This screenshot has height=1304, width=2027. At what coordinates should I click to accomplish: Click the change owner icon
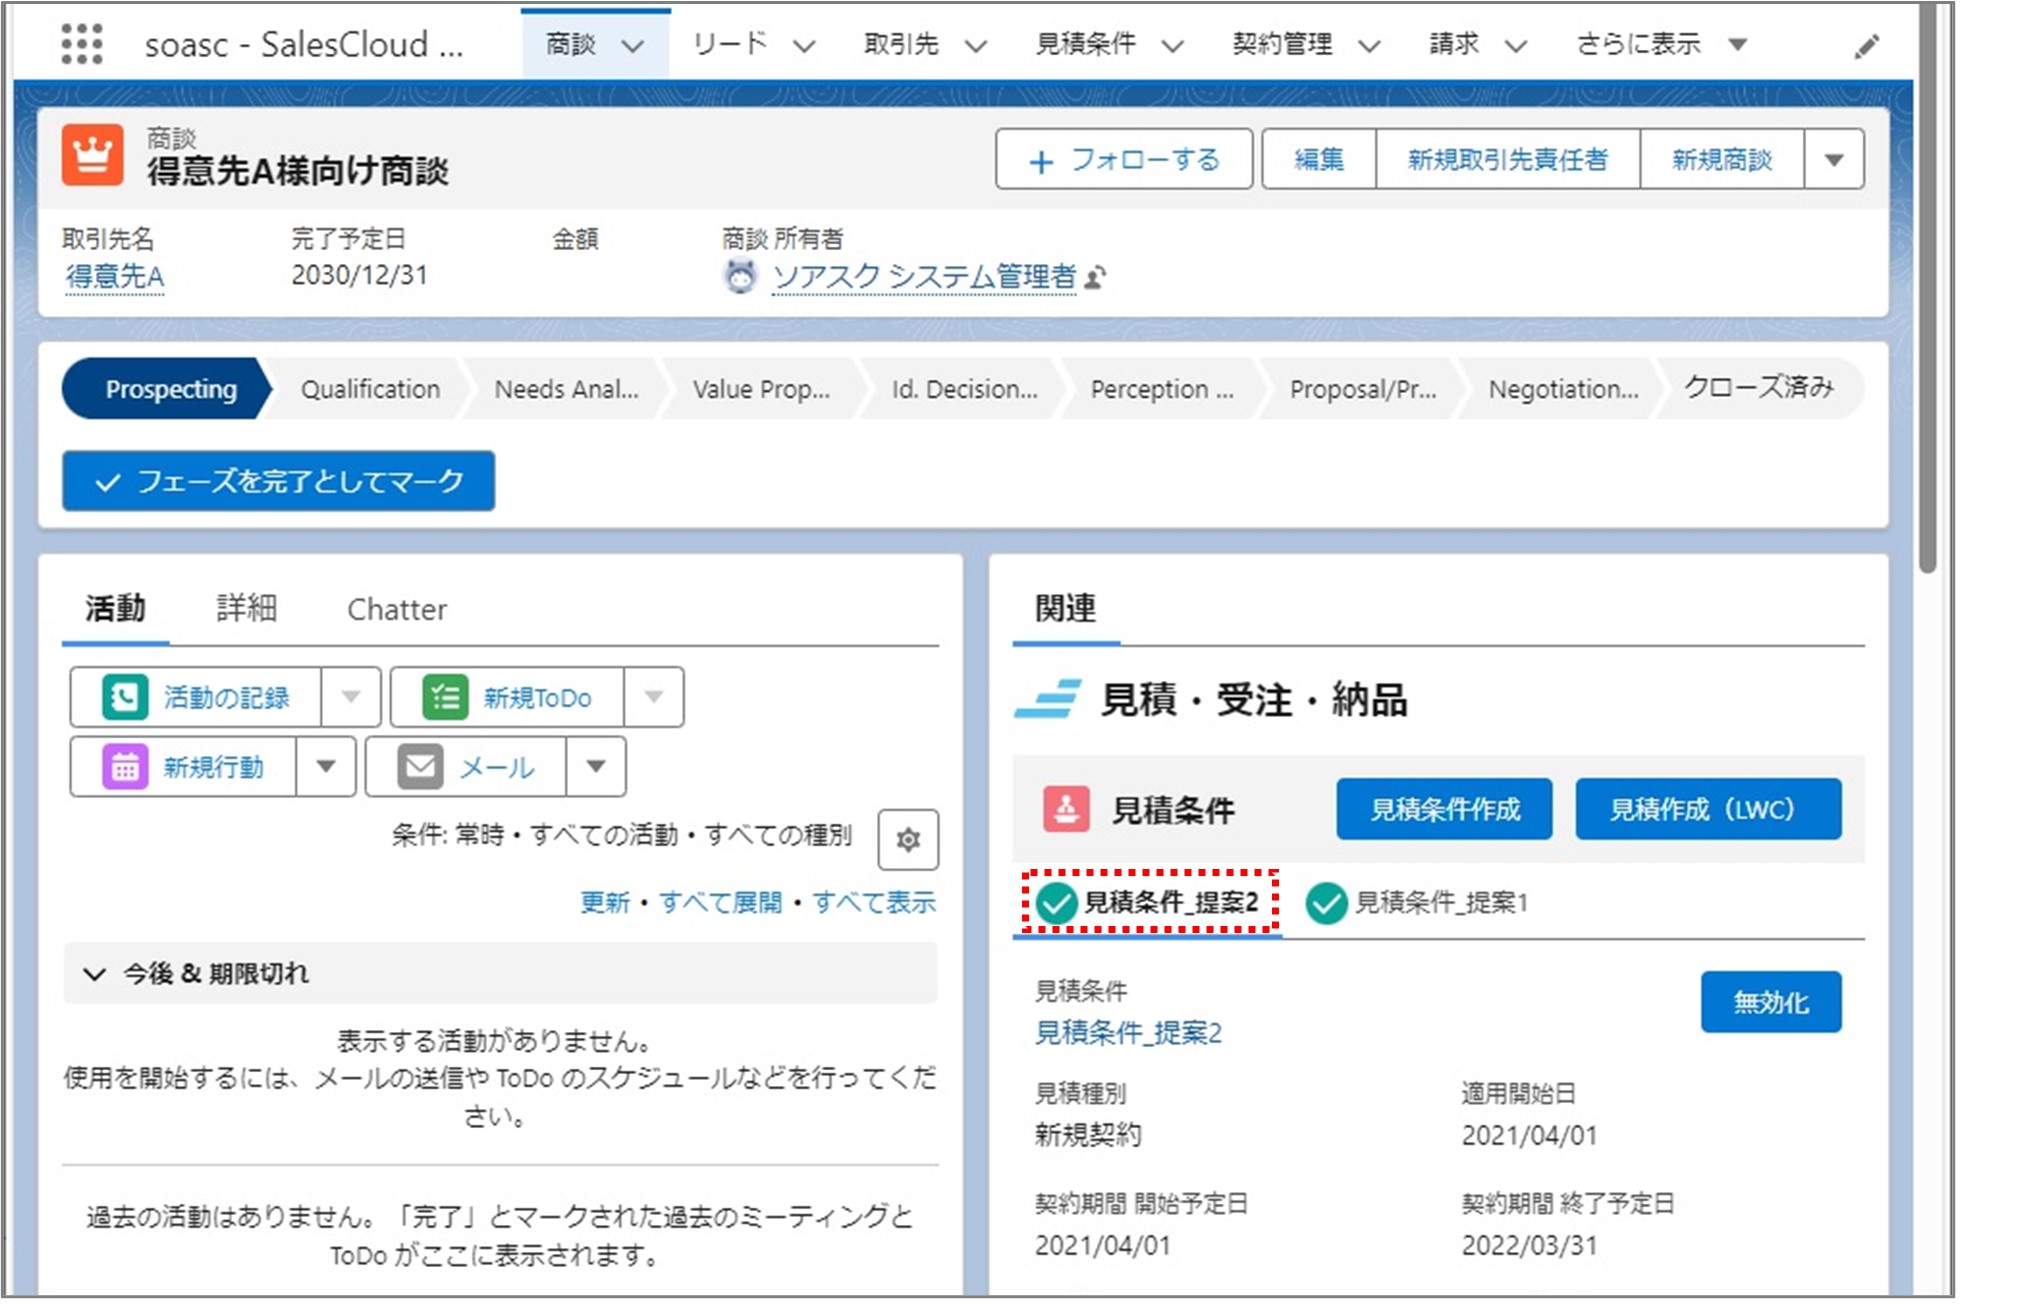(1095, 277)
